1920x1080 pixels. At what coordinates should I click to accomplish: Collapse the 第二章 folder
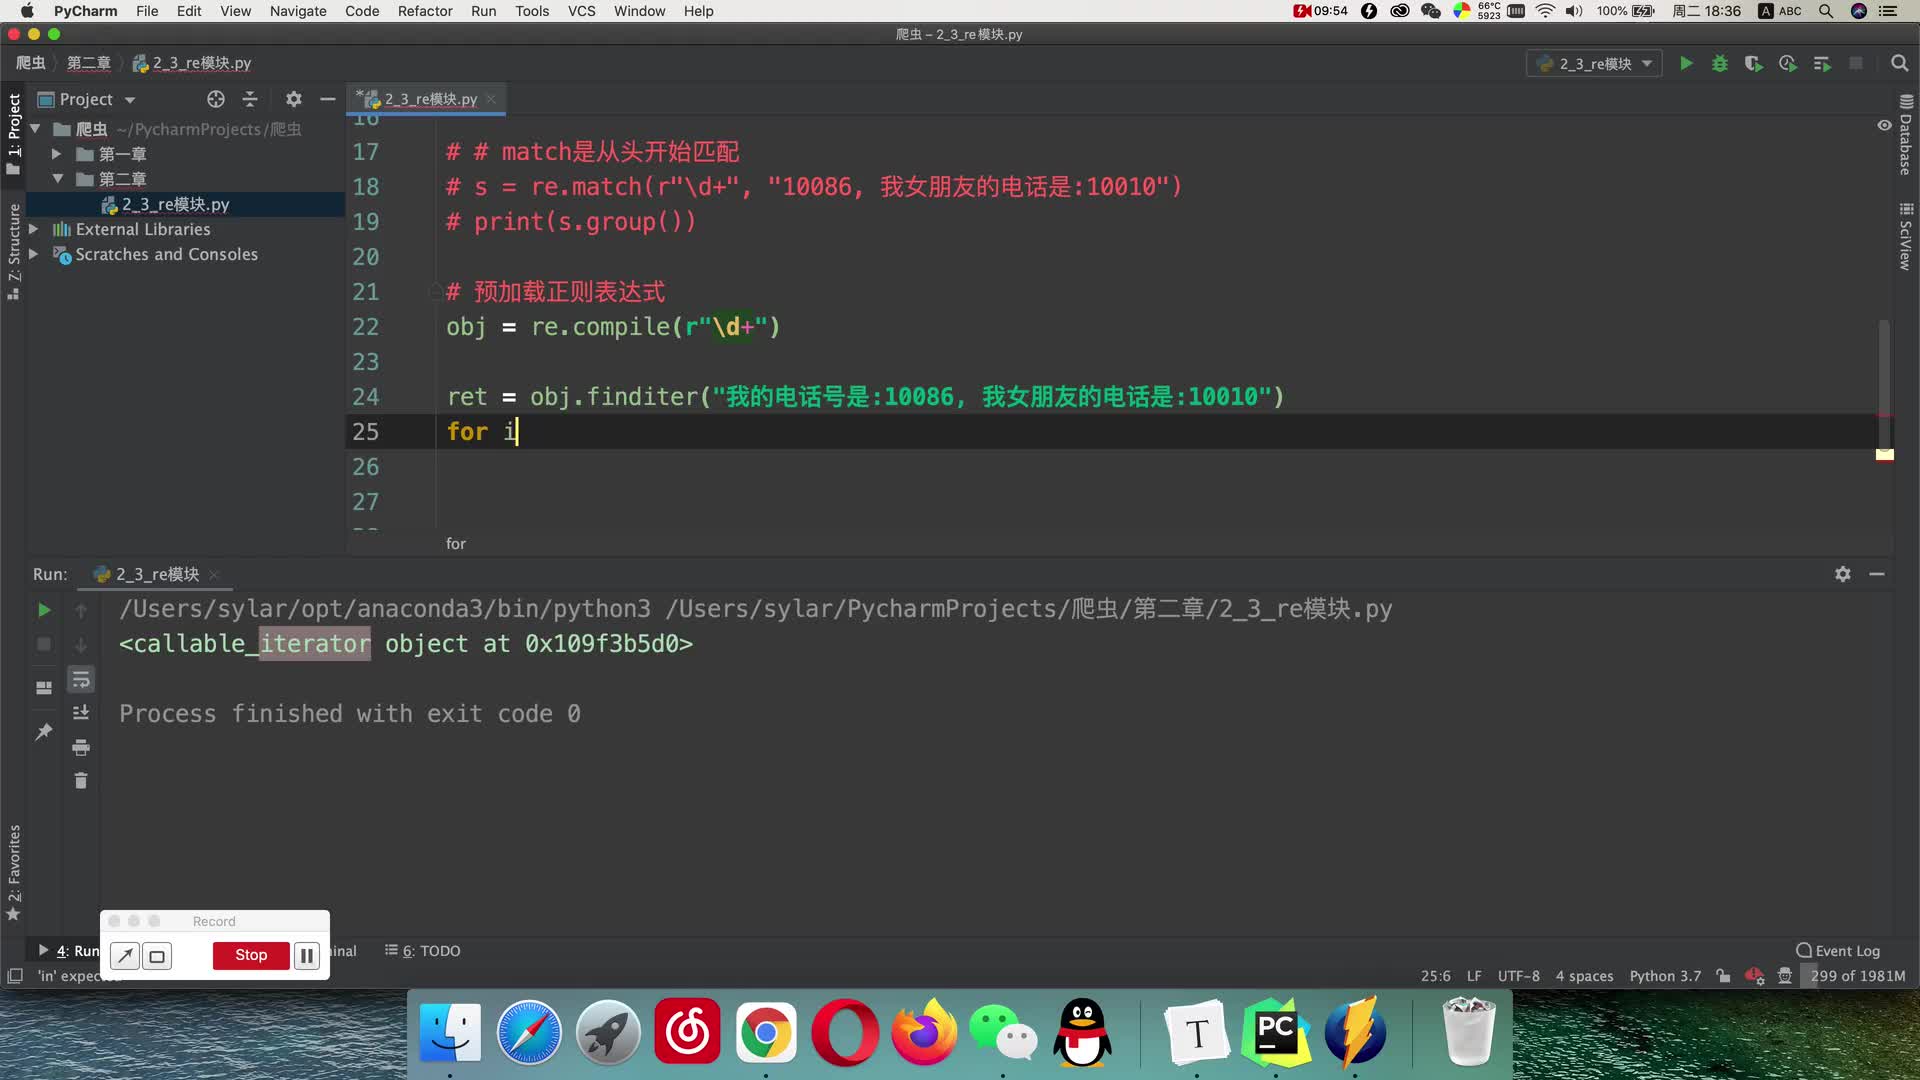(57, 179)
